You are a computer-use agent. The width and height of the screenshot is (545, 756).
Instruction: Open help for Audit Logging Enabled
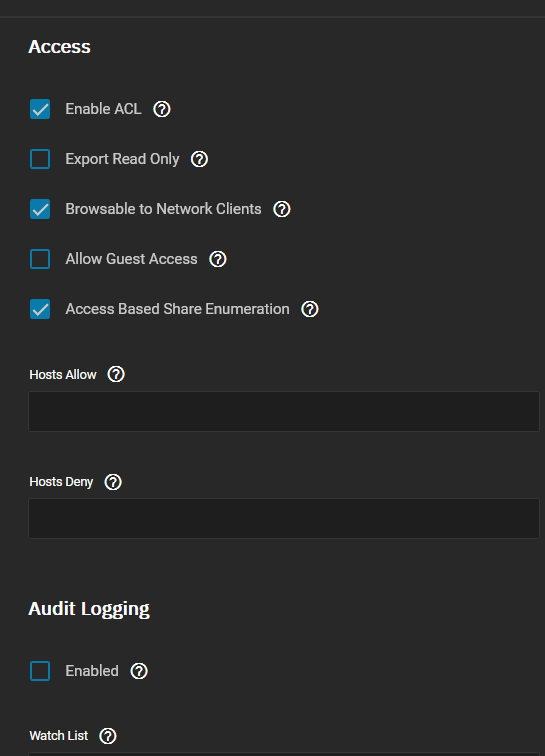point(139,671)
